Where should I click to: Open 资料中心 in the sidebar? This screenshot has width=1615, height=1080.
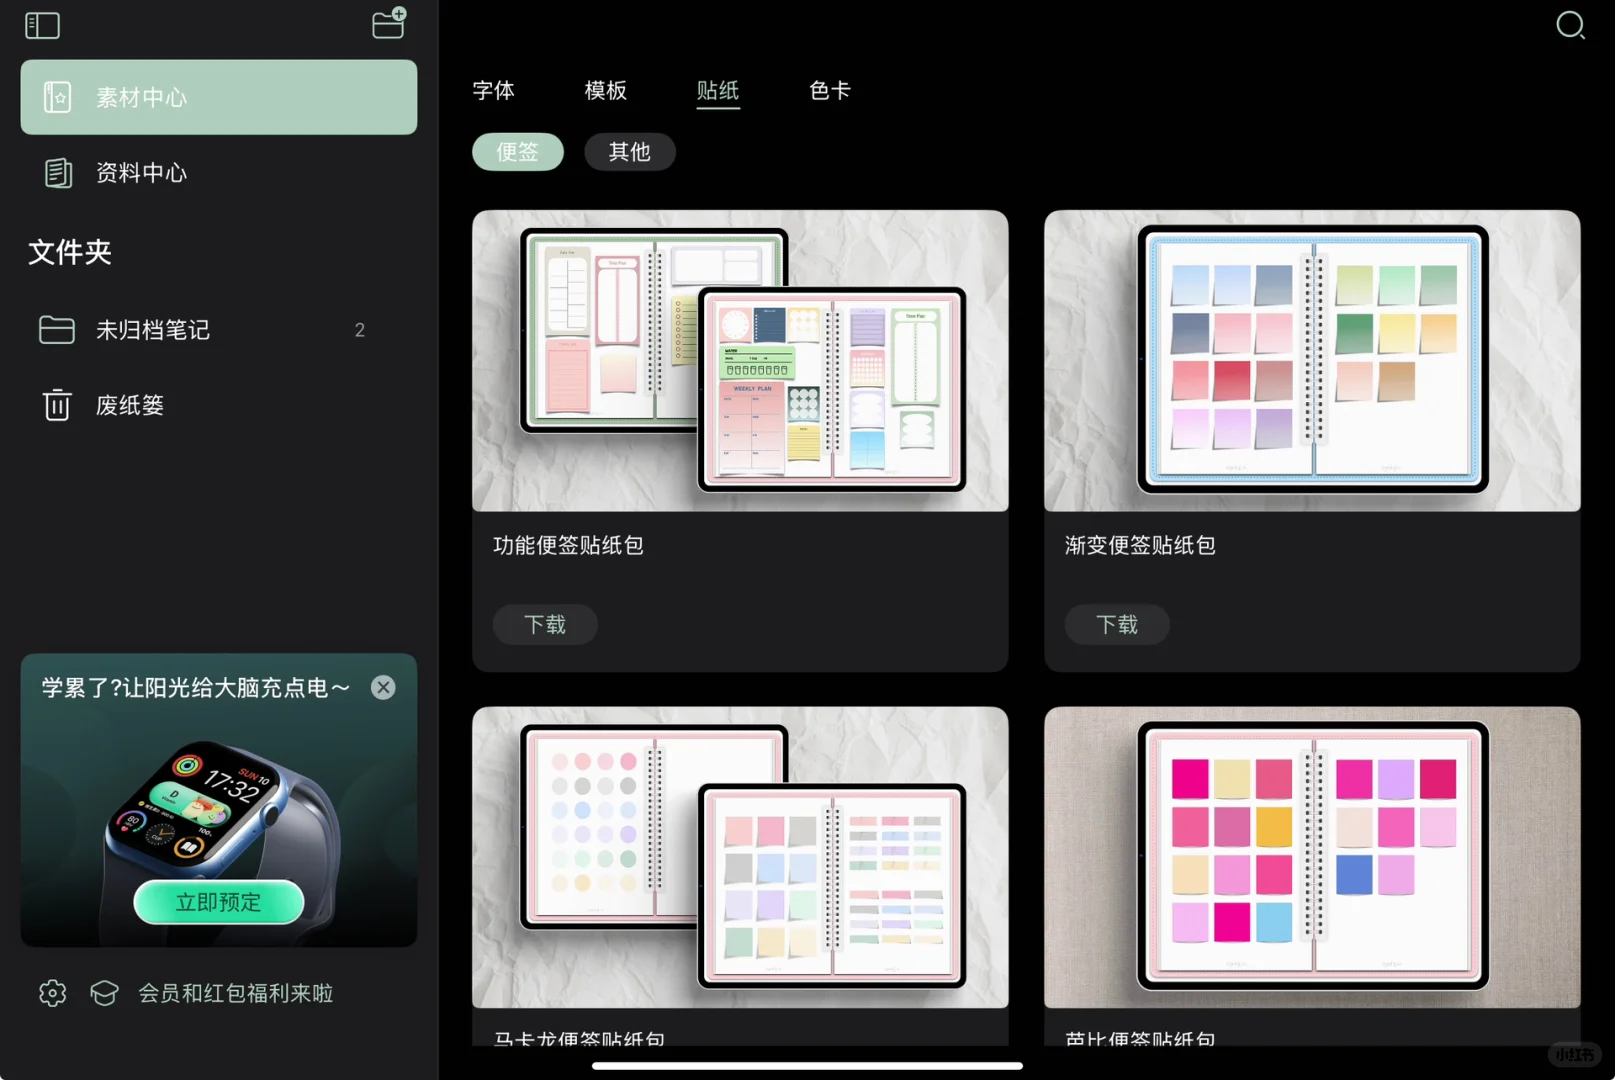pos(219,173)
